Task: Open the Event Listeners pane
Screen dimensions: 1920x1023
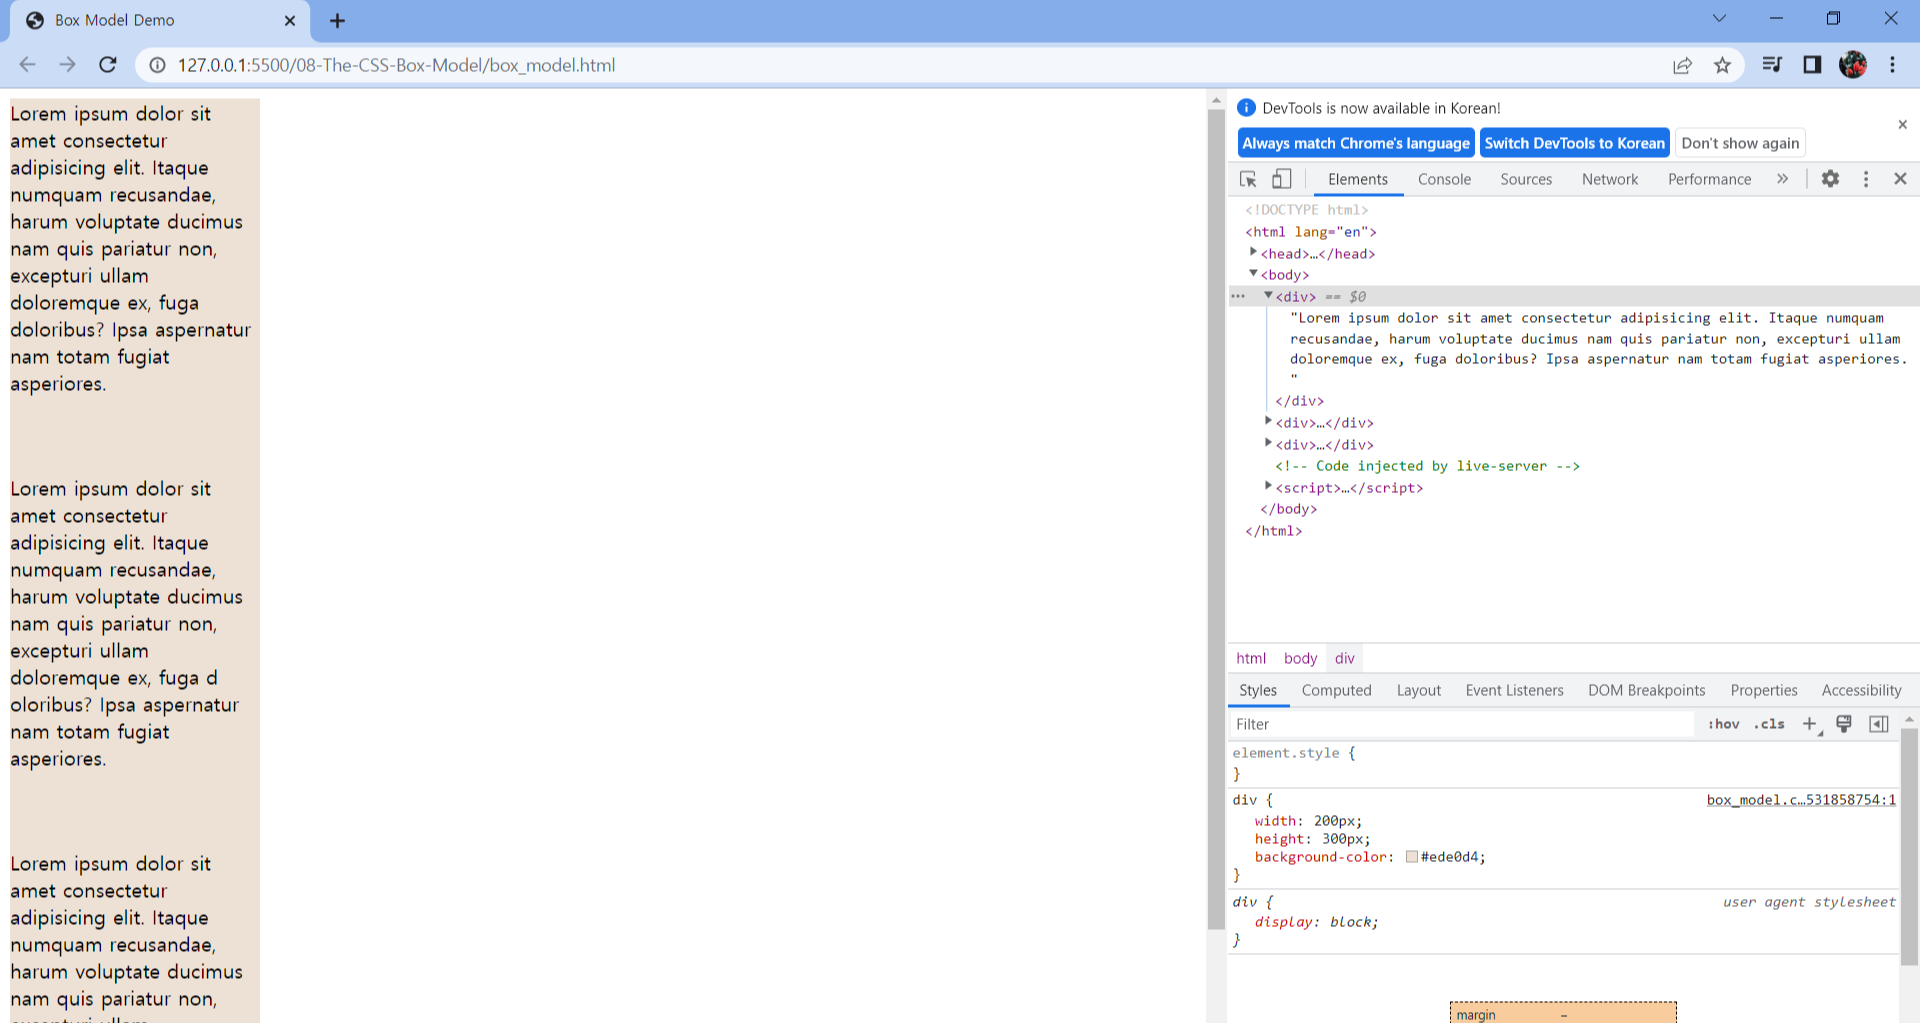Action: tap(1514, 690)
